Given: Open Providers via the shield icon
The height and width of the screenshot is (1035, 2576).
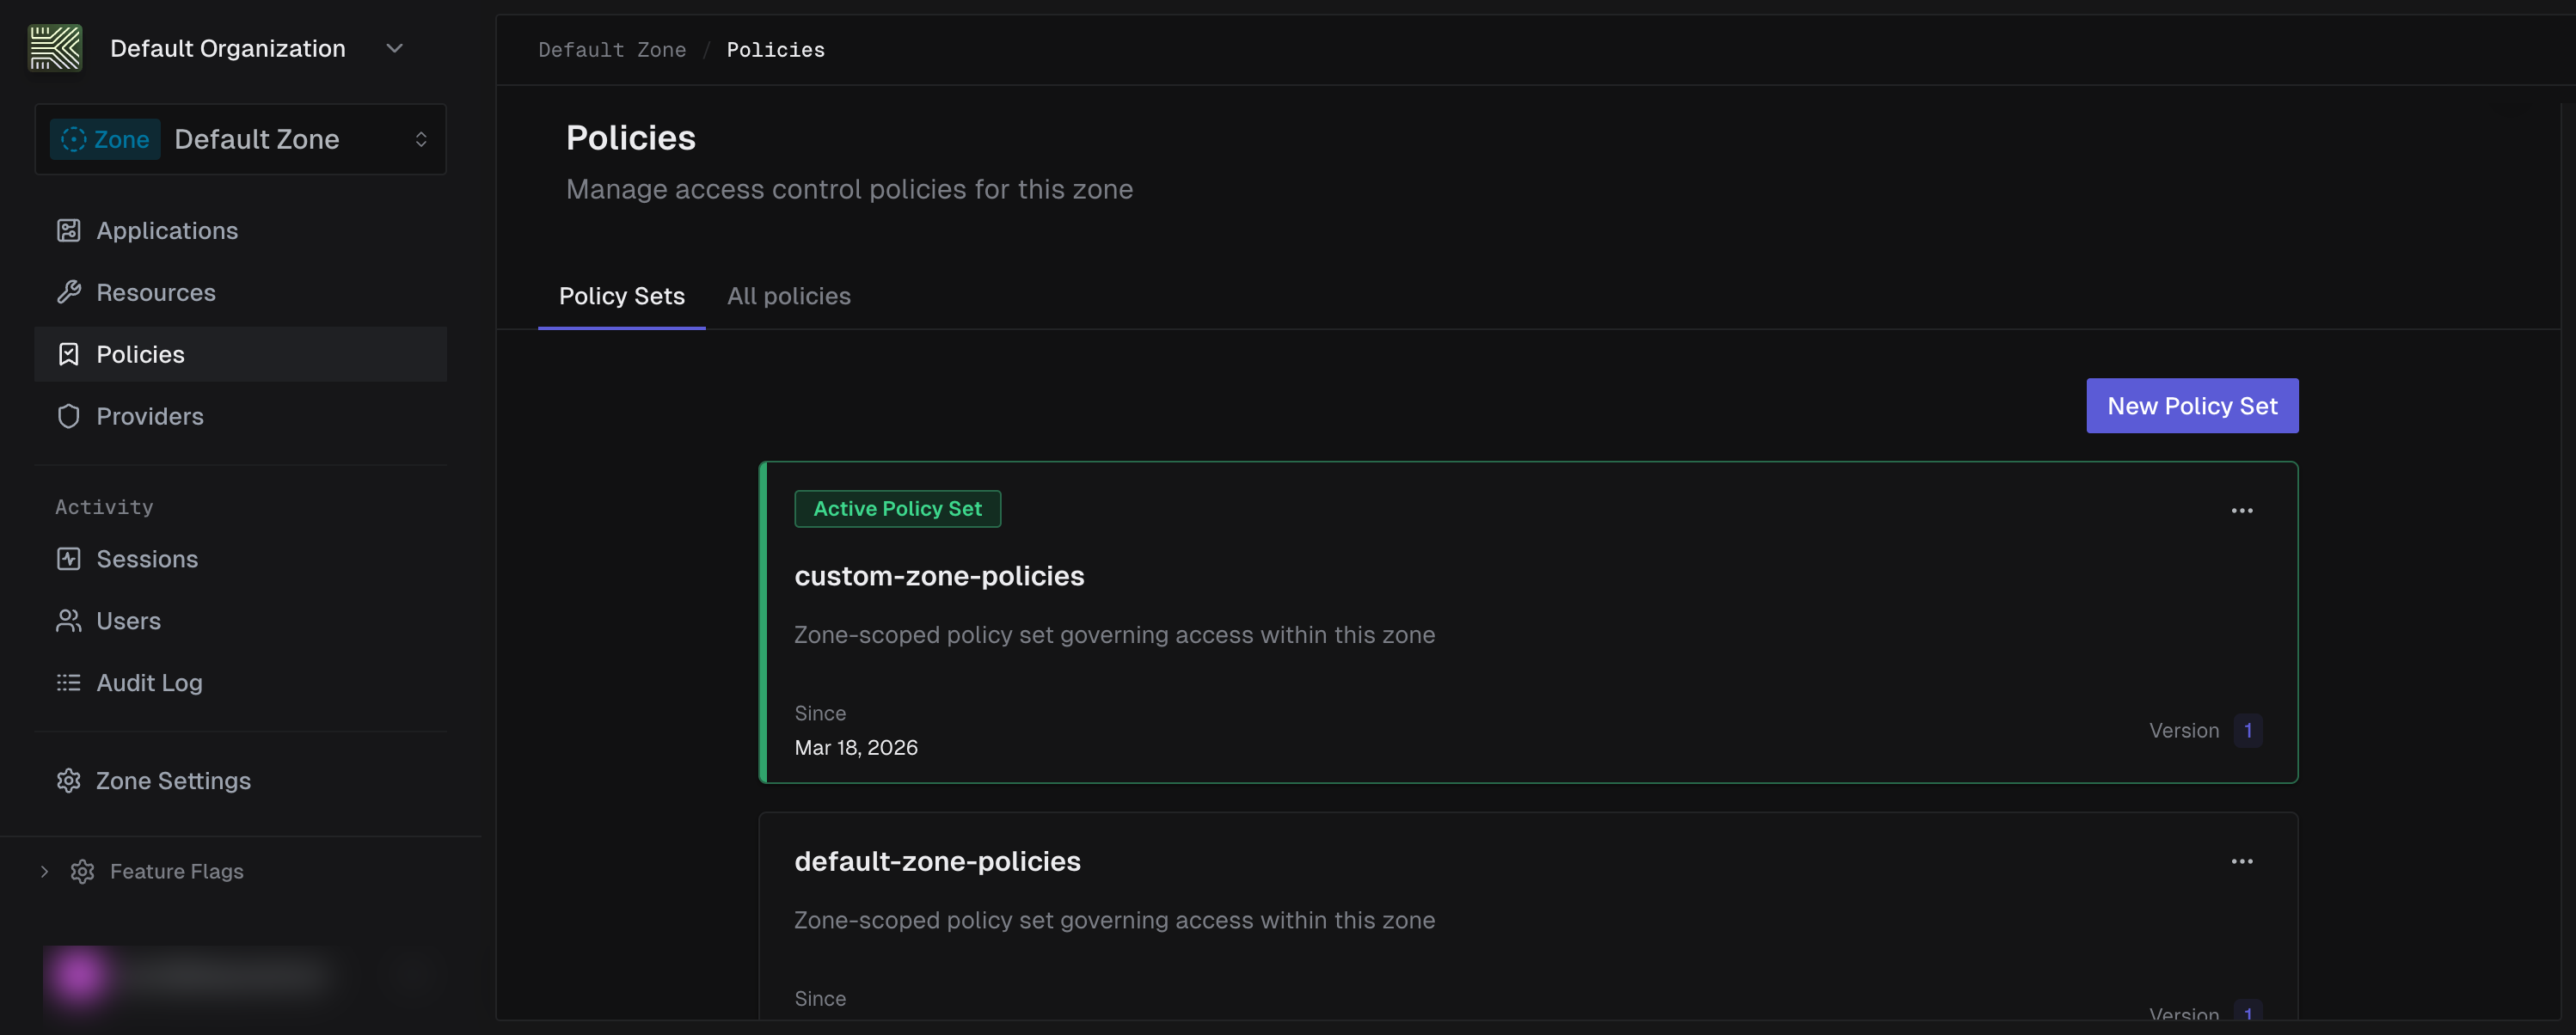Looking at the screenshot, I should (68, 416).
